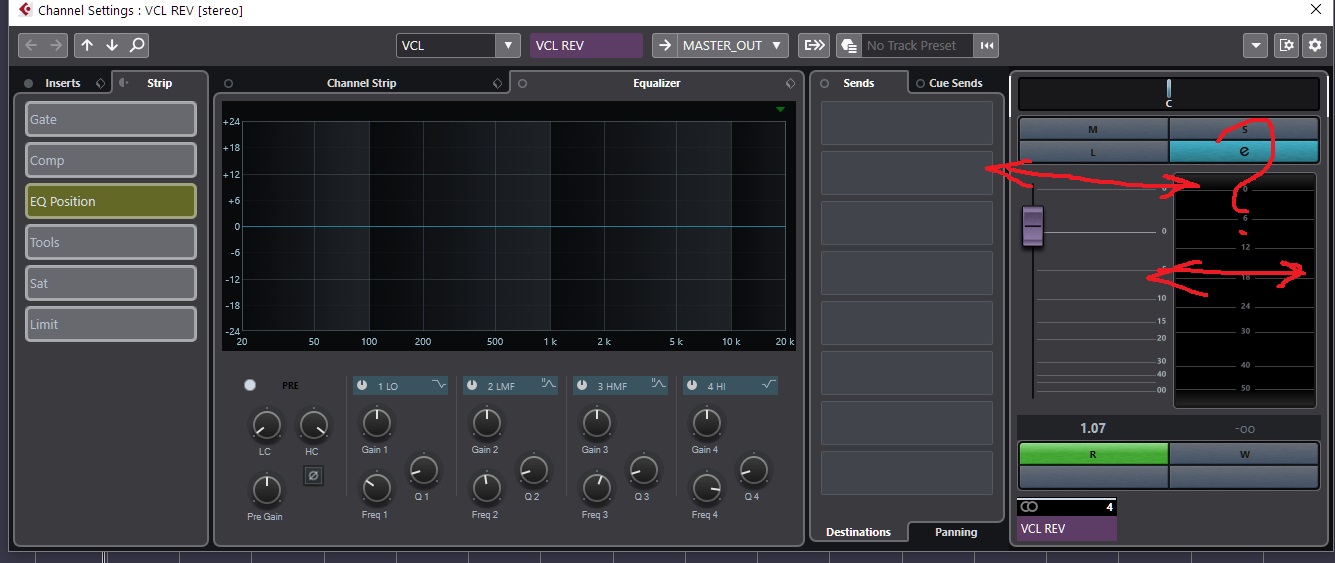Screen dimensions: 1335x563
Task: Click the Sat strip module
Action: [111, 283]
